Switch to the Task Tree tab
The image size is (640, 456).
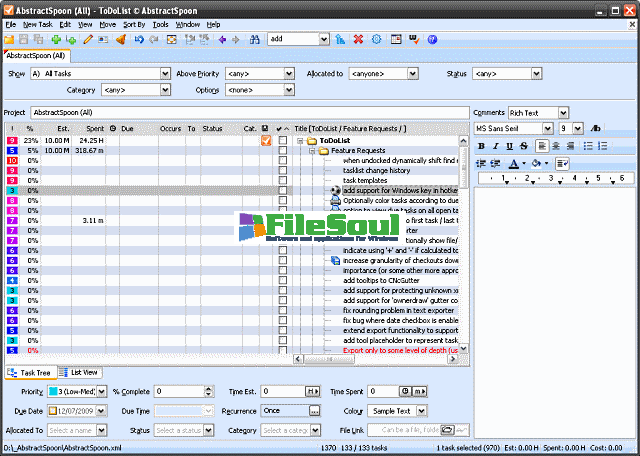[30, 373]
